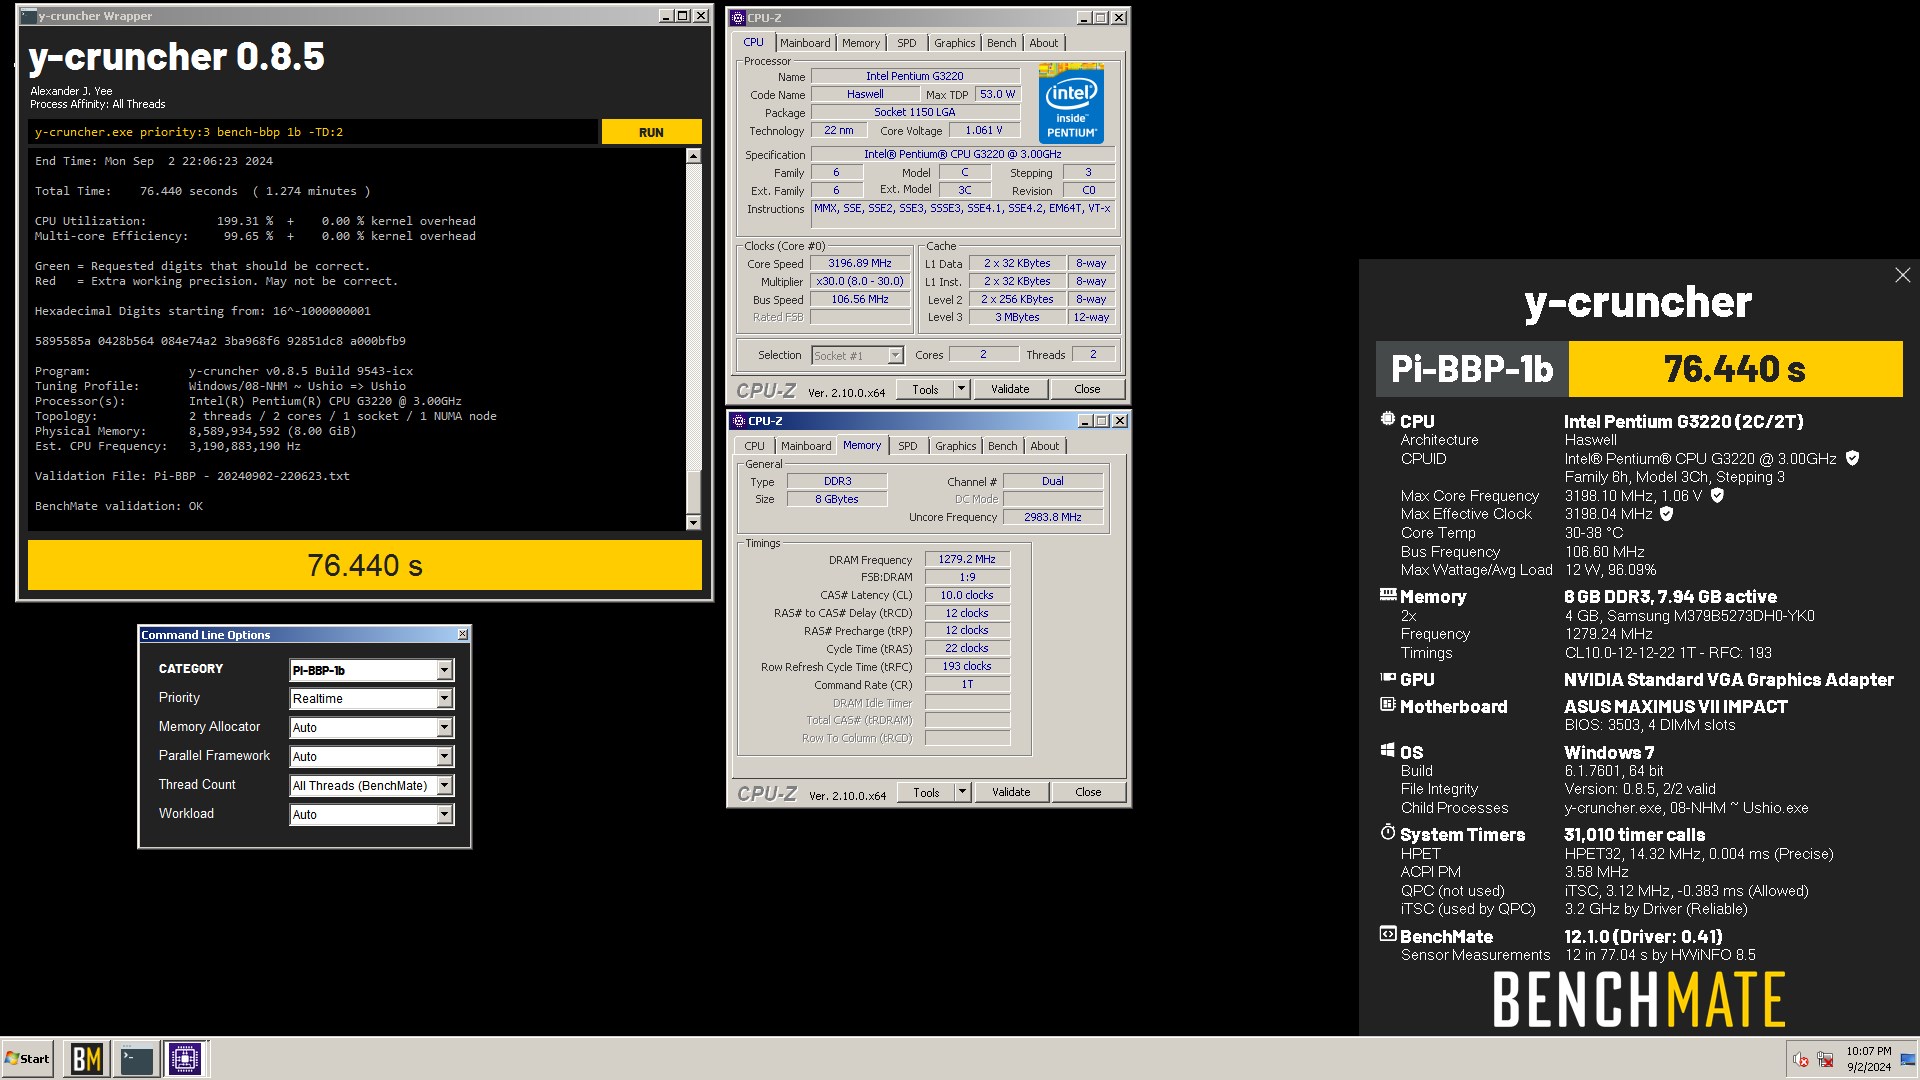Screen dimensions: 1920x1080
Task: Open the console window taskbar icon
Action: point(136,1059)
